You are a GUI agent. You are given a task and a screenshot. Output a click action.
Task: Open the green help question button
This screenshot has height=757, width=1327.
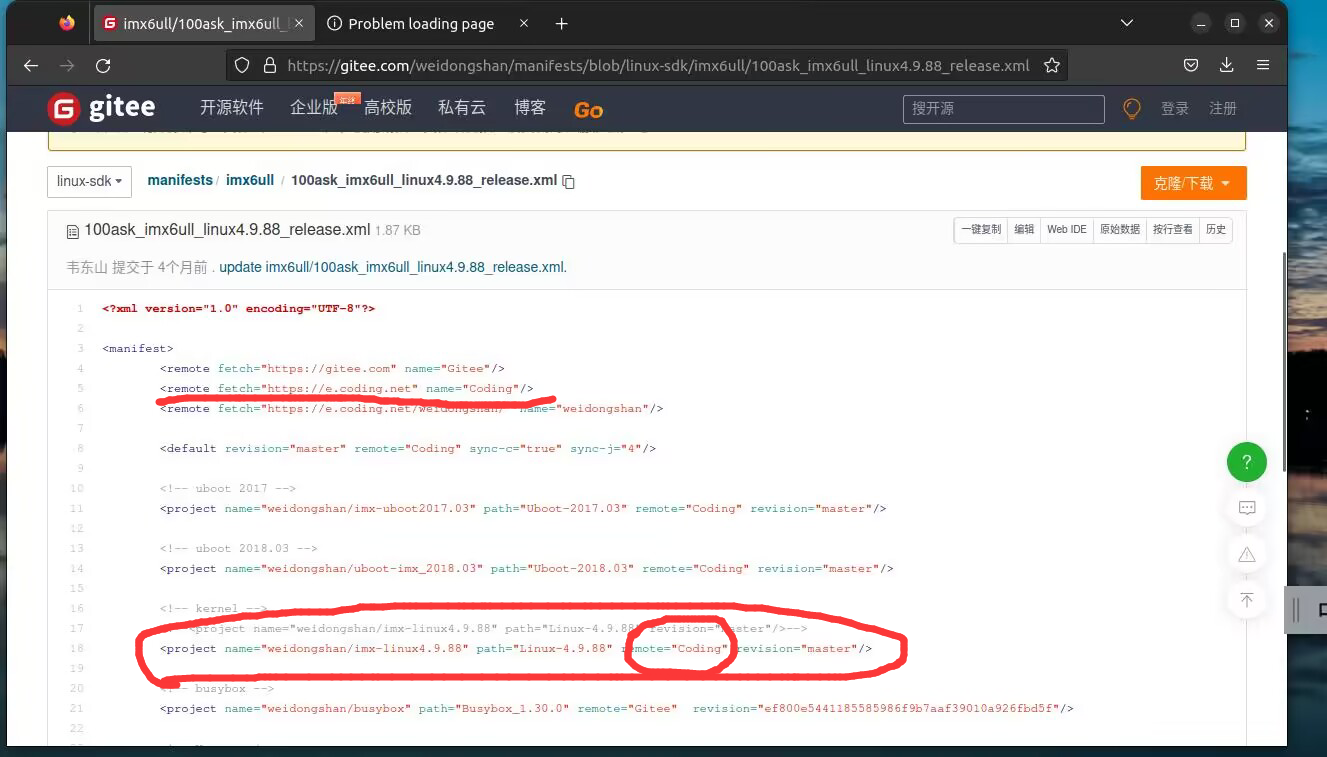coord(1247,462)
